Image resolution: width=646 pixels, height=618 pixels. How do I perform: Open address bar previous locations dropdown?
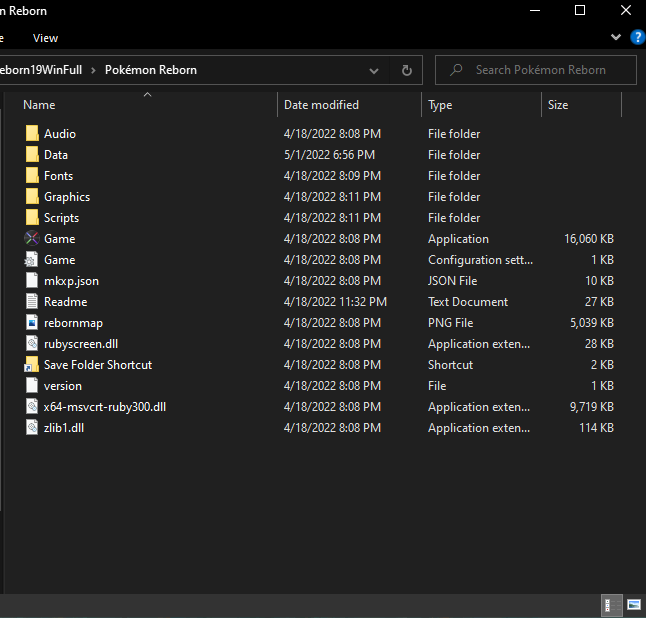coord(374,70)
